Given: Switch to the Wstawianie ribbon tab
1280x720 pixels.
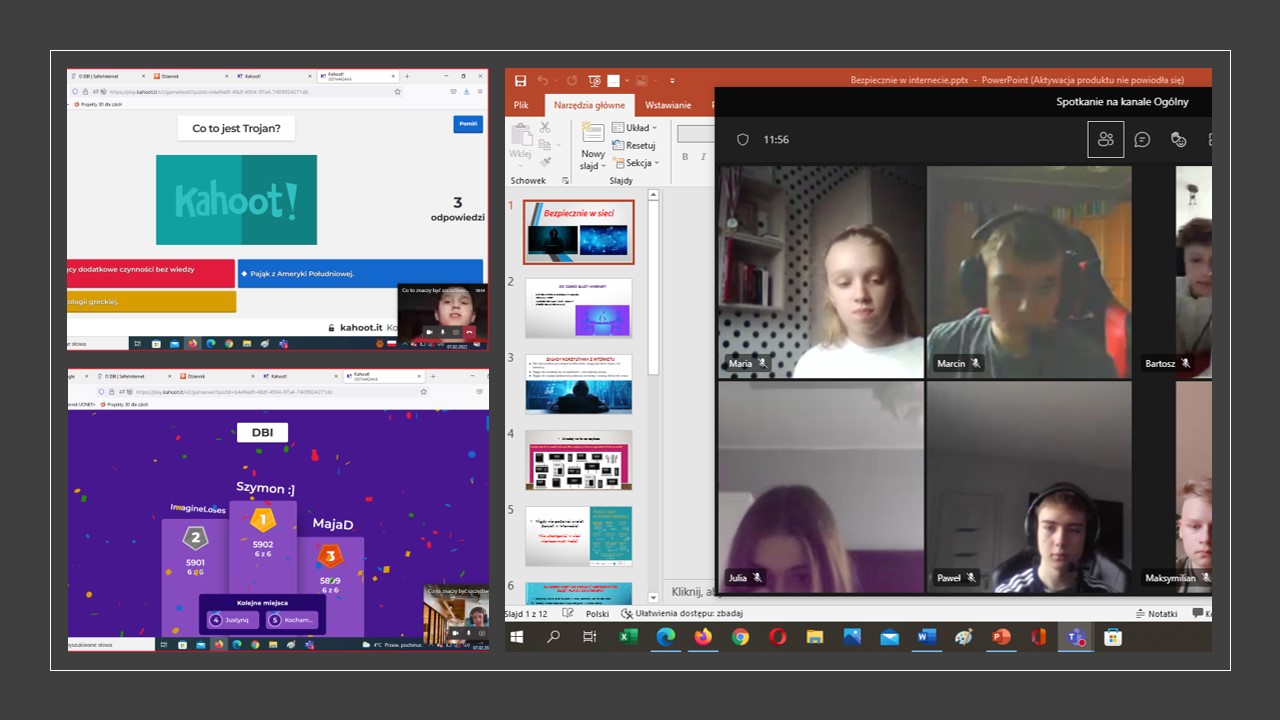Looking at the screenshot, I should pyautogui.click(x=668, y=105).
